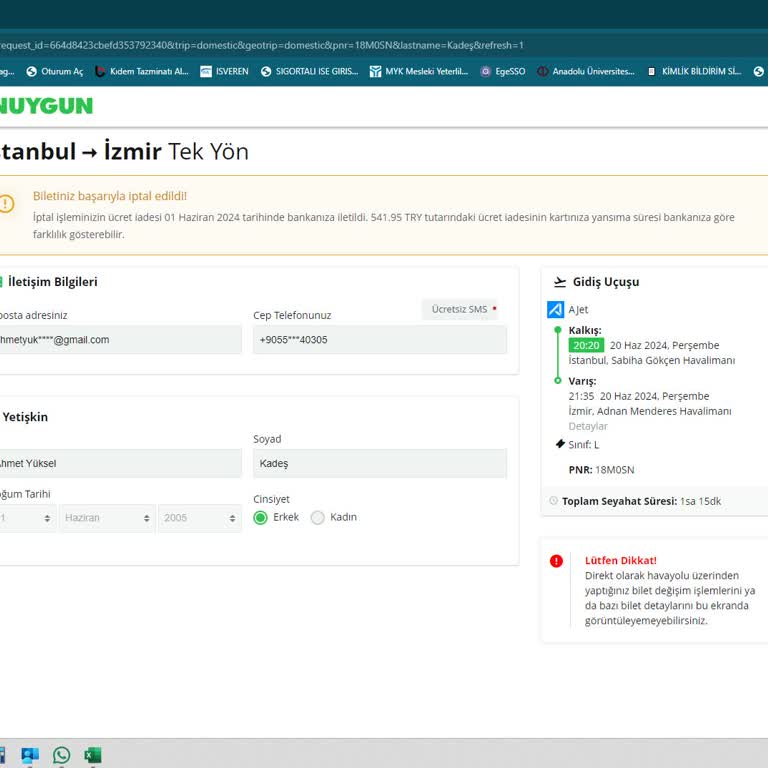The image size is (768, 768).
Task: Click the Detaylar link under arrival info
Action: pyautogui.click(x=588, y=426)
